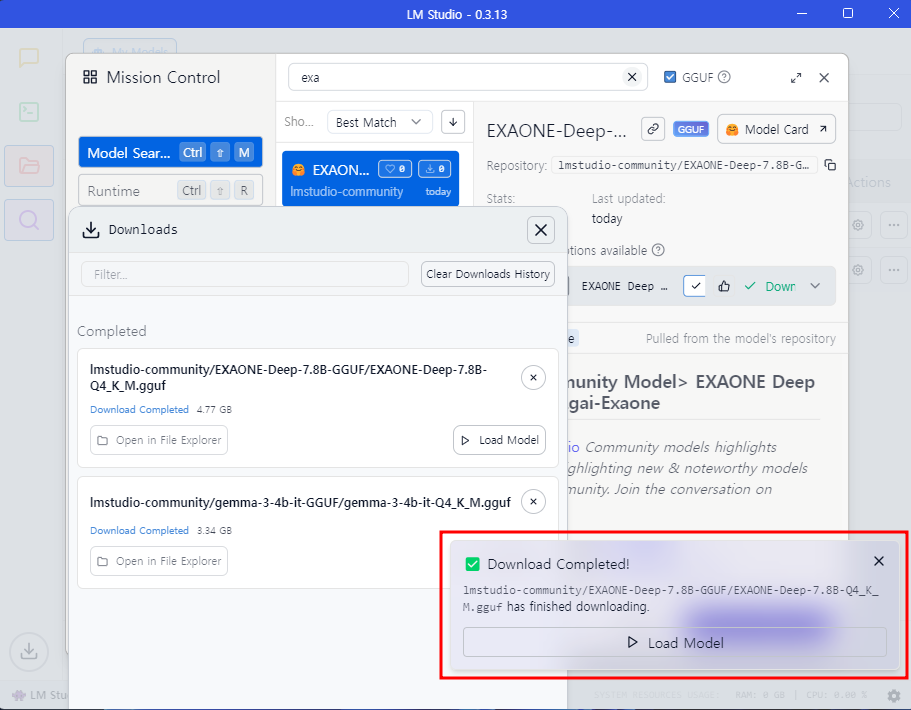Open second row more options ellipsis
Image resolution: width=911 pixels, height=710 pixels.
pyautogui.click(x=894, y=270)
